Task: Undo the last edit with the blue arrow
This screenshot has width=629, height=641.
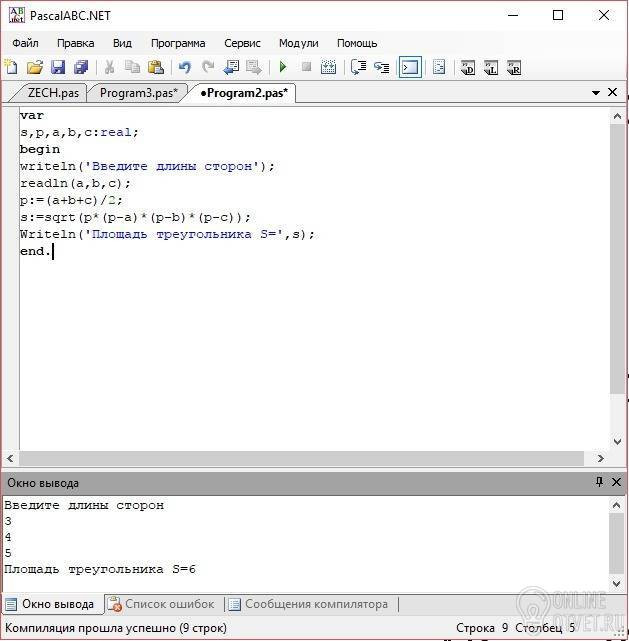Action: (x=185, y=67)
